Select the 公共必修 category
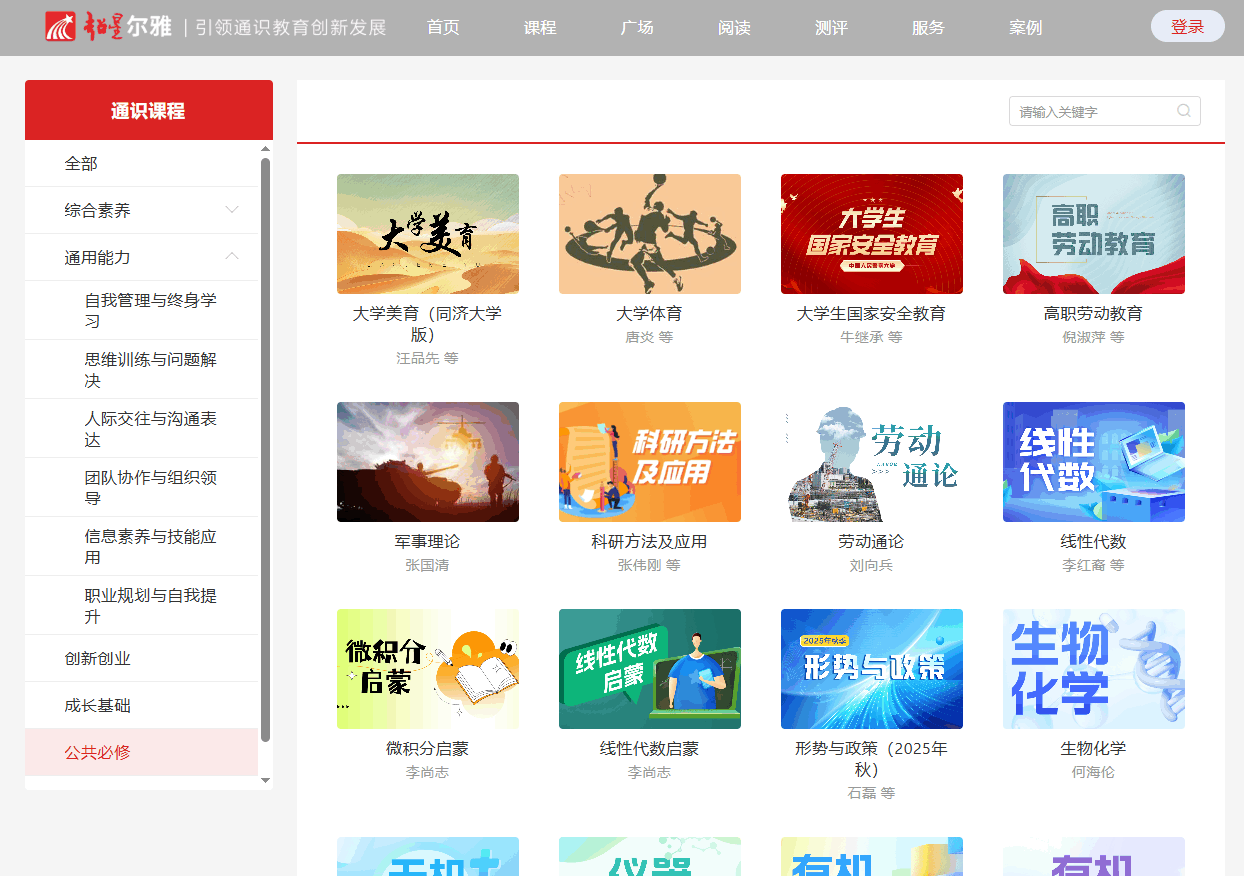Screen dimensions: 1244x876 [98, 752]
